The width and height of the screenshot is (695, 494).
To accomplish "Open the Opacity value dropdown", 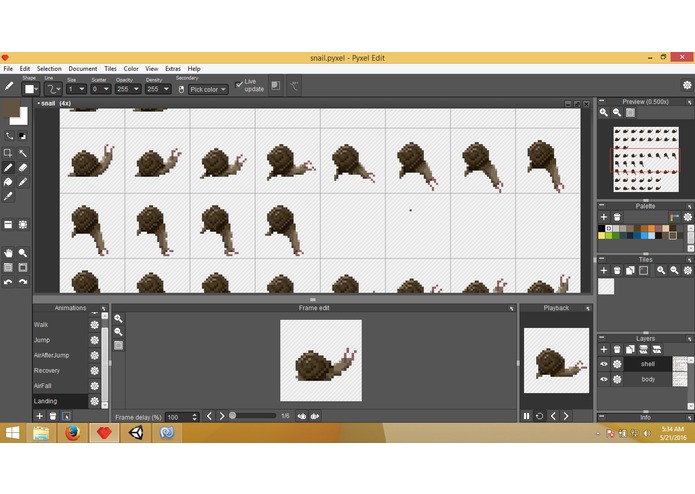I will pyautogui.click(x=128, y=89).
